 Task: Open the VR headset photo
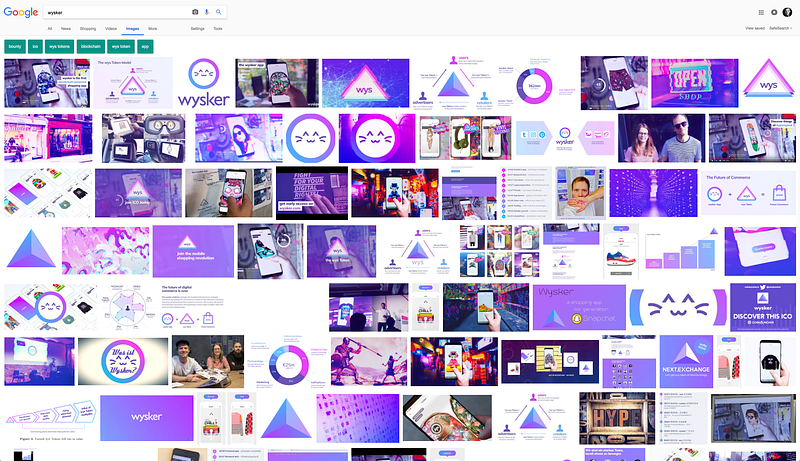tap(143, 138)
